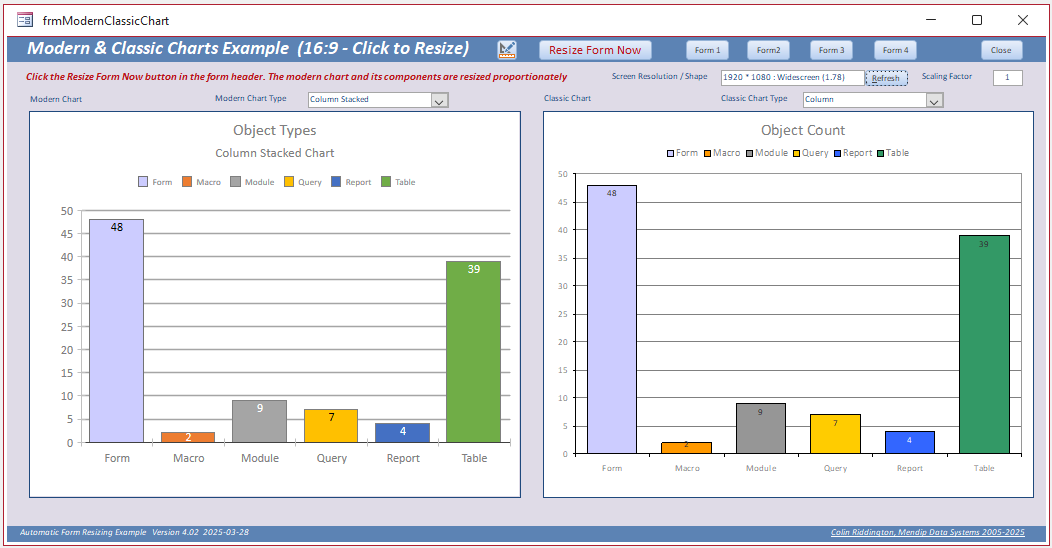This screenshot has height=548, width=1052.
Task: Expand the Modern Chart Type dropdown arrow
Action: point(439,101)
